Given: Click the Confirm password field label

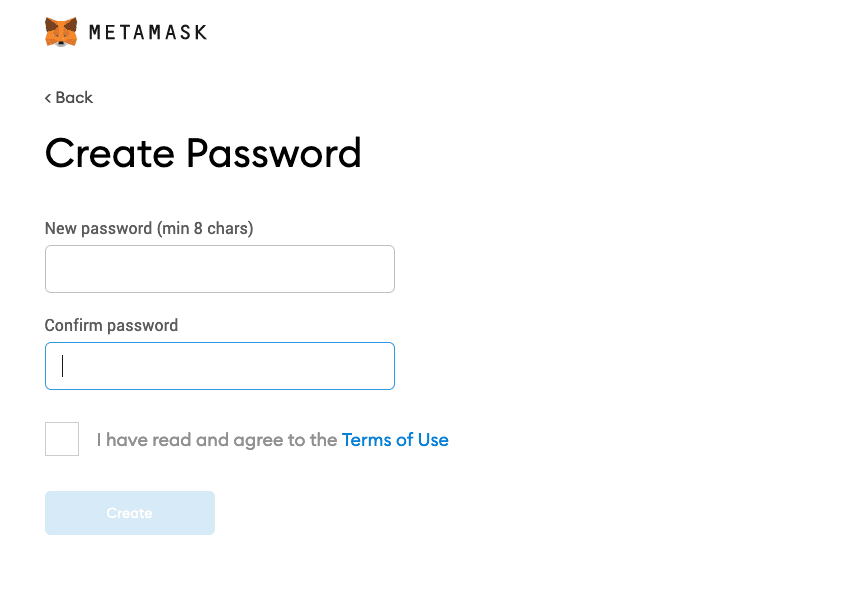Looking at the screenshot, I should (x=110, y=325).
